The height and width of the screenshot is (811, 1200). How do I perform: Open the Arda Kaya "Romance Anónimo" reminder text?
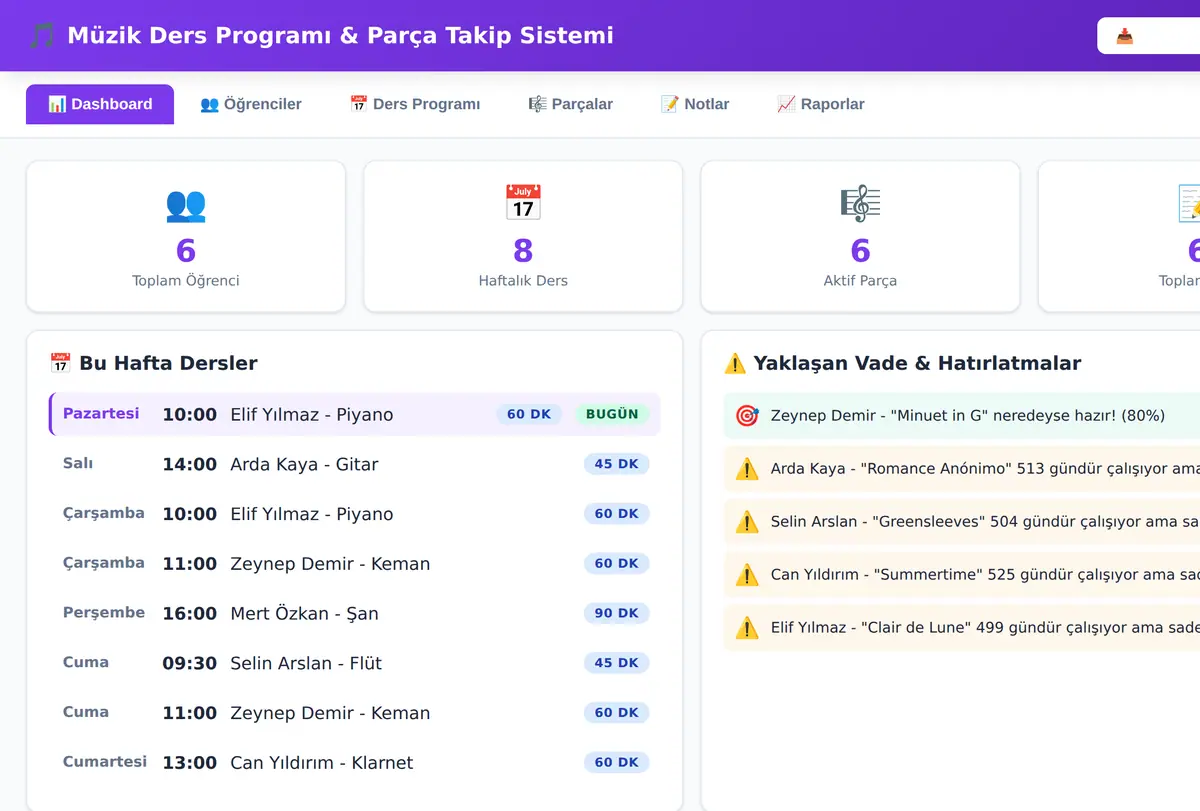coord(985,468)
